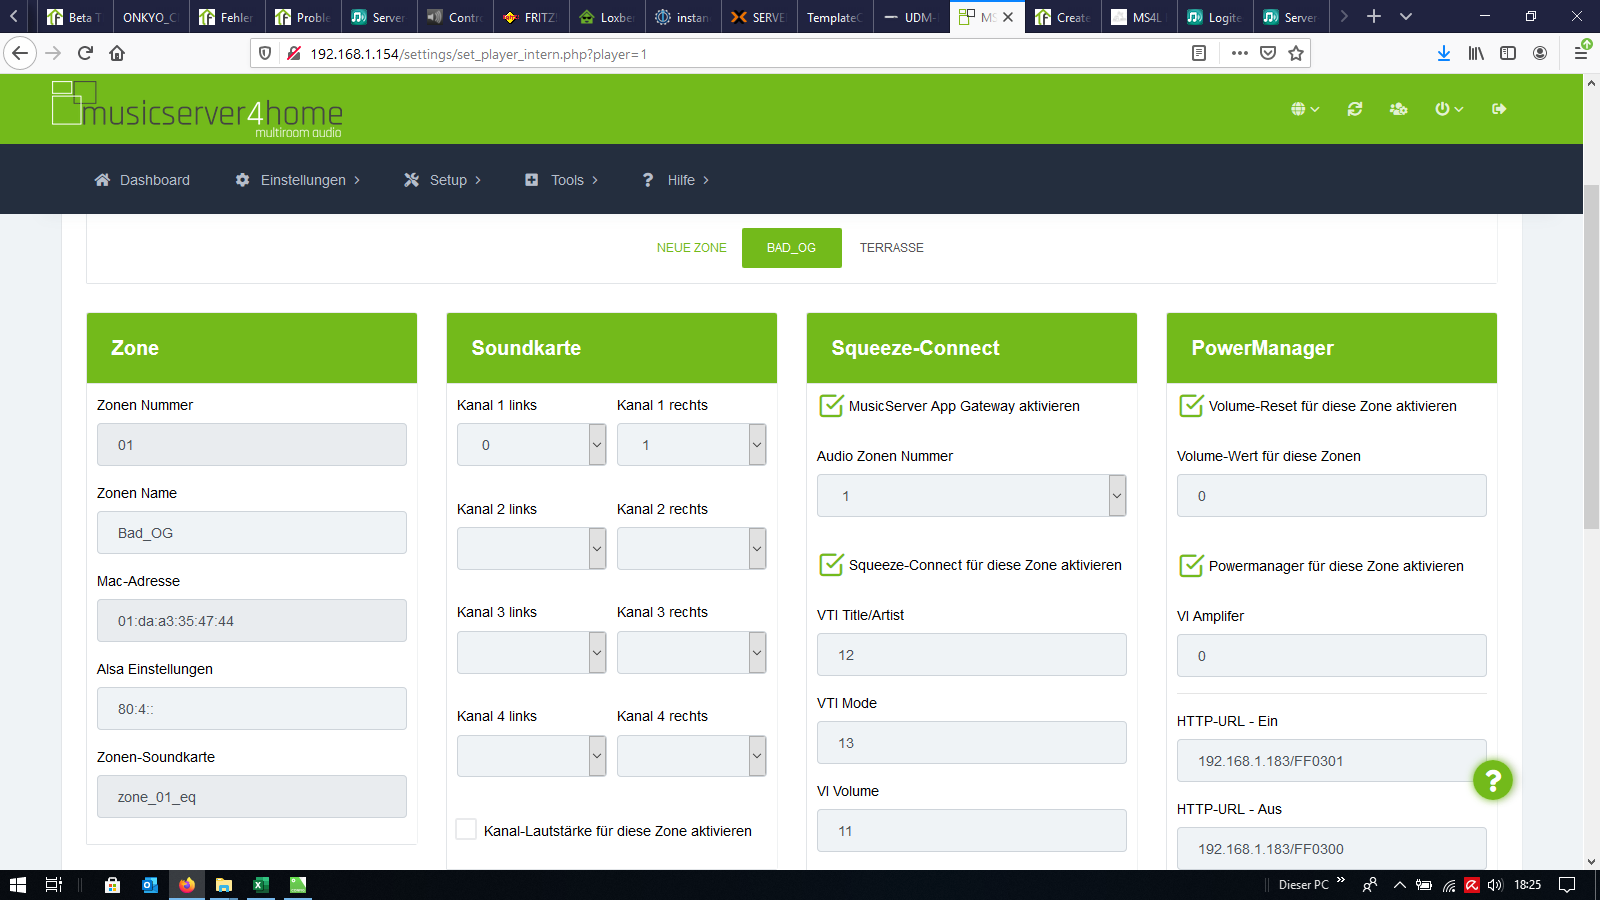Go to Dashboard in navigation bar
This screenshot has width=1600, height=900.
click(142, 180)
